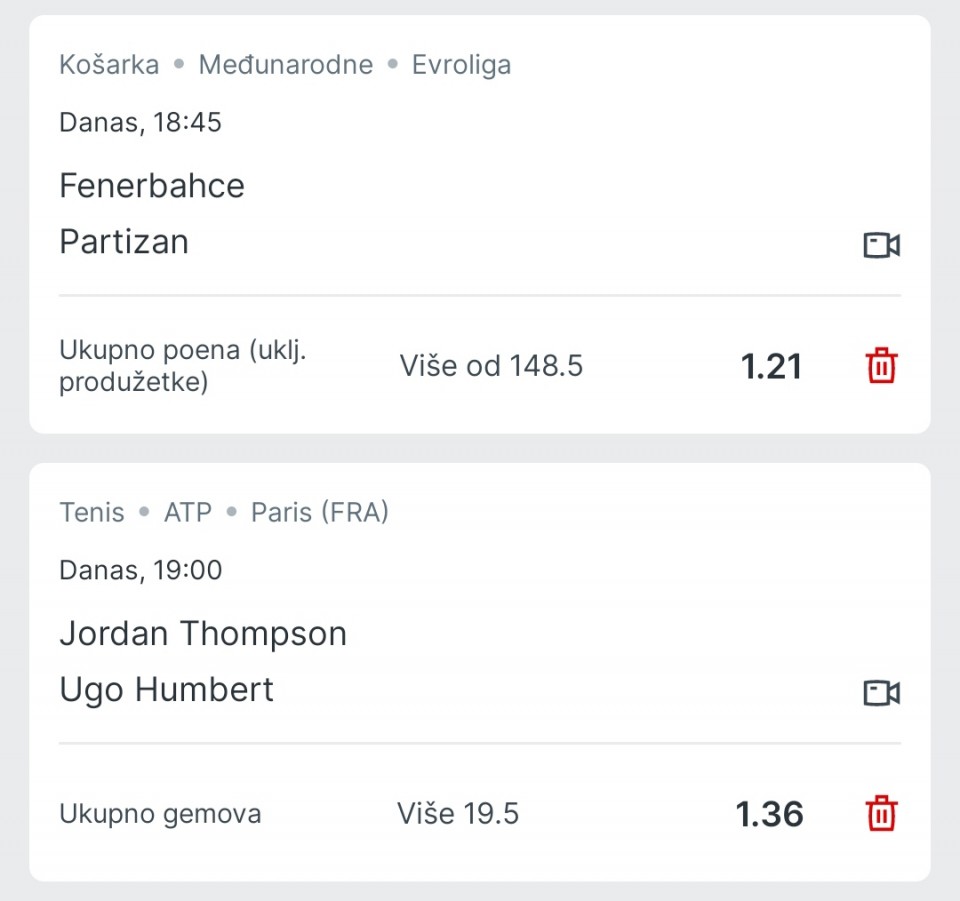Open live stream for Fenerbahce vs Partizan
Screen dimensions: 960x901
[x=881, y=245]
